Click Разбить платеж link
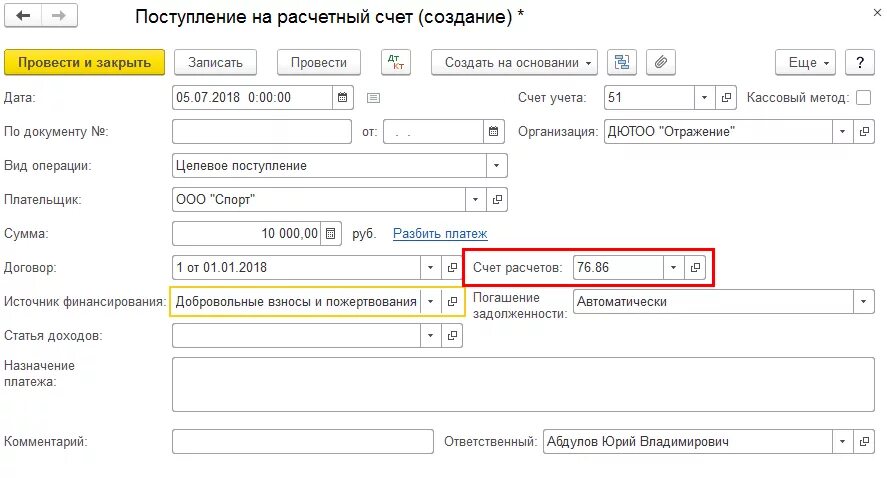 [x=440, y=233]
